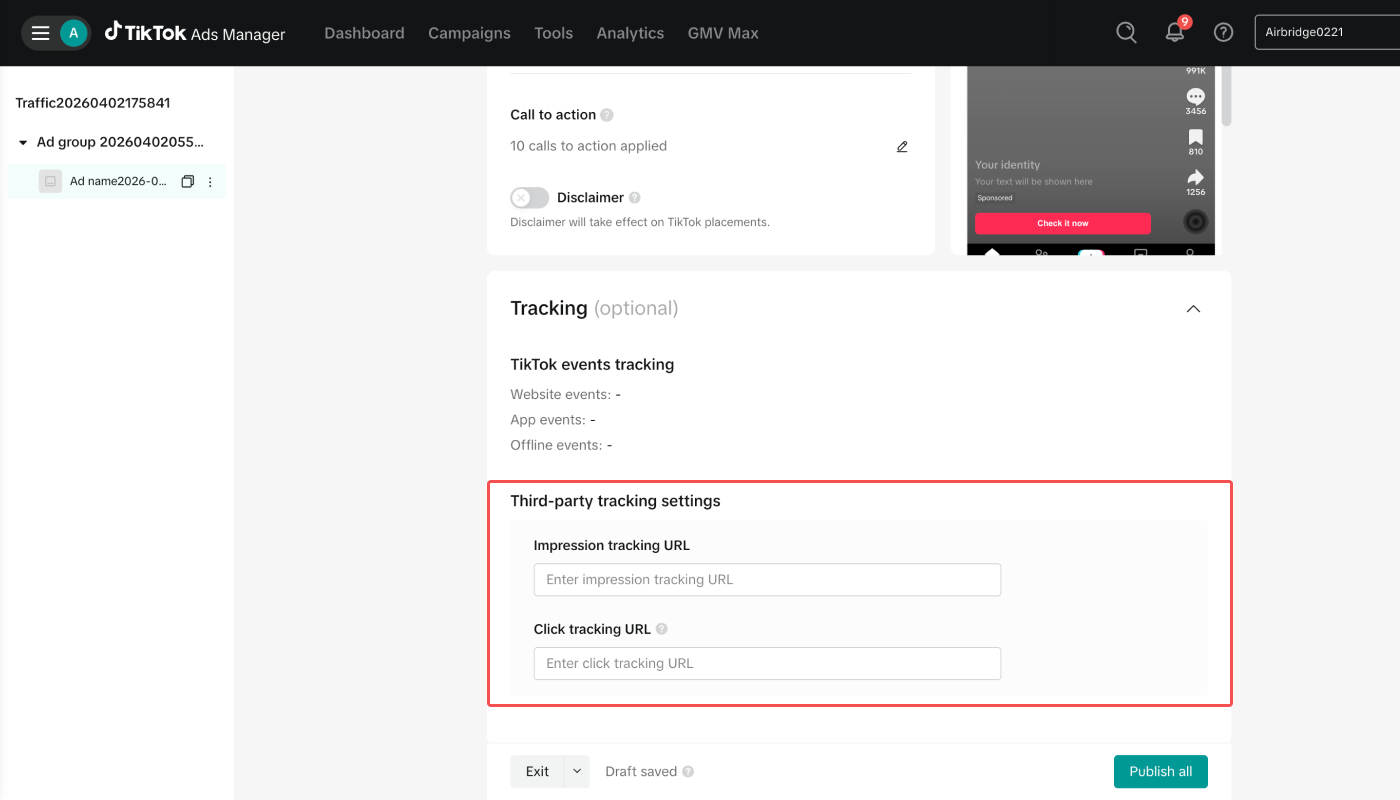Tap the comment icon in ad preview

(x=1195, y=97)
